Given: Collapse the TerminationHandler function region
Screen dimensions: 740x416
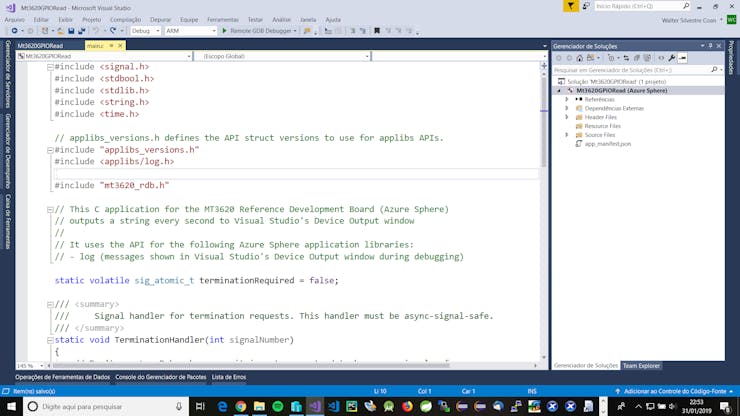Looking at the screenshot, I should click(50, 340).
